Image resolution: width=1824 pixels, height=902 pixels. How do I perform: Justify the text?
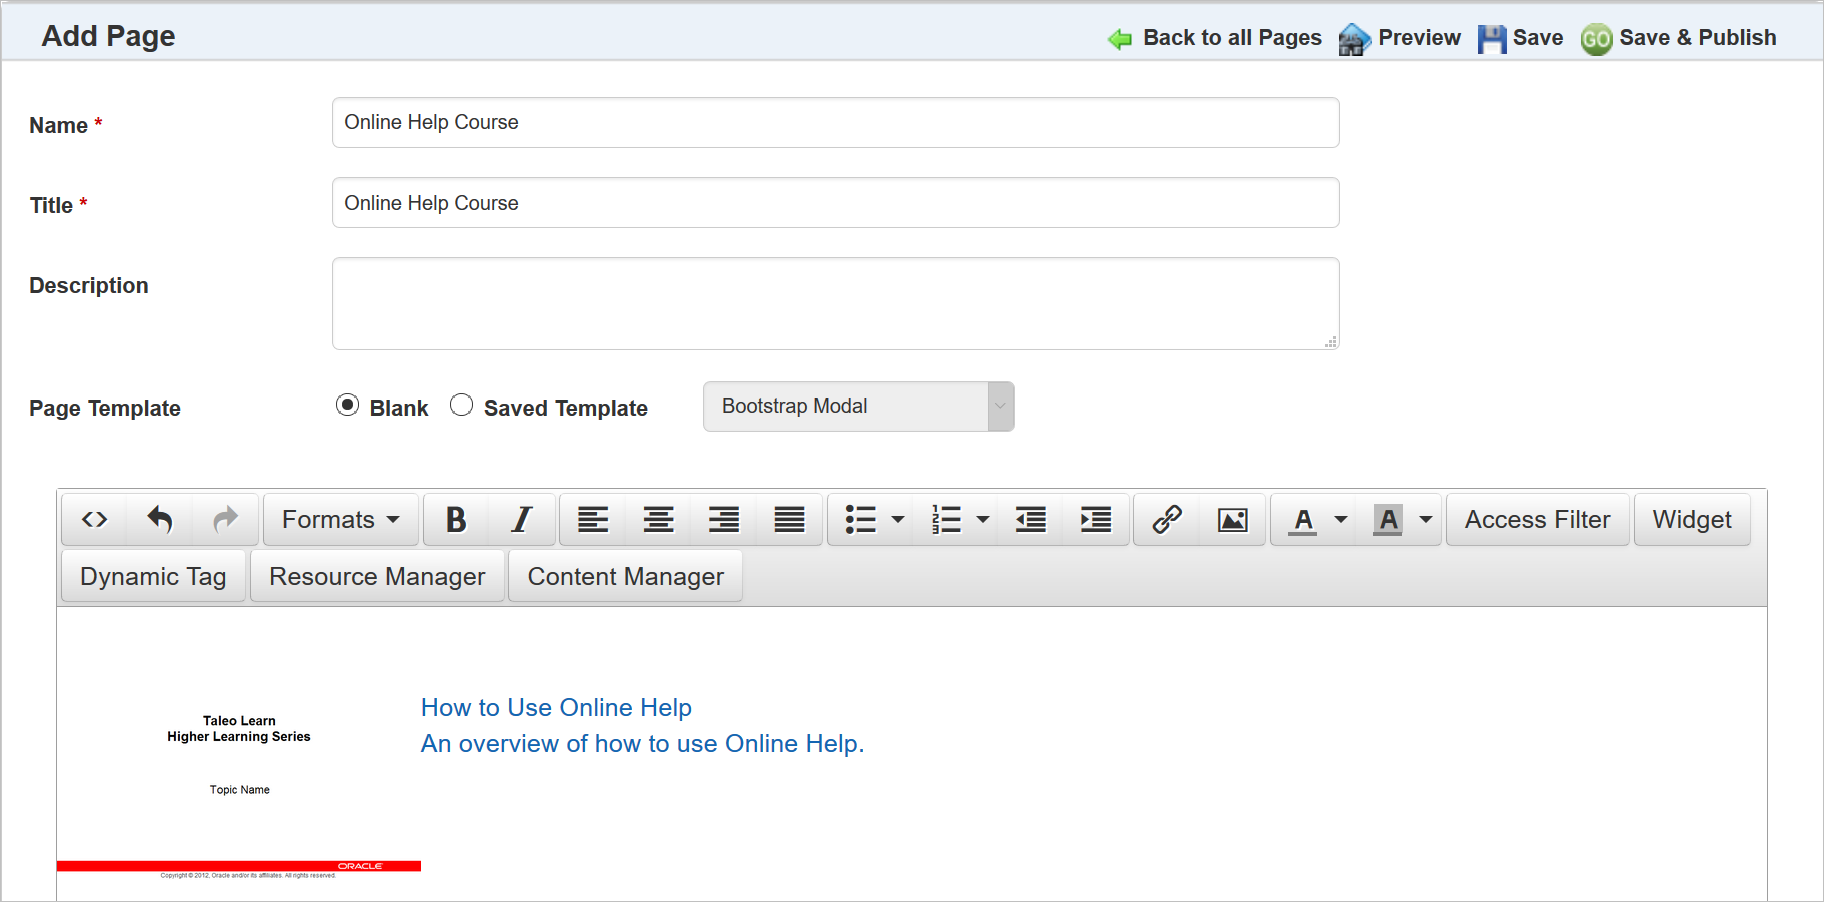(789, 519)
